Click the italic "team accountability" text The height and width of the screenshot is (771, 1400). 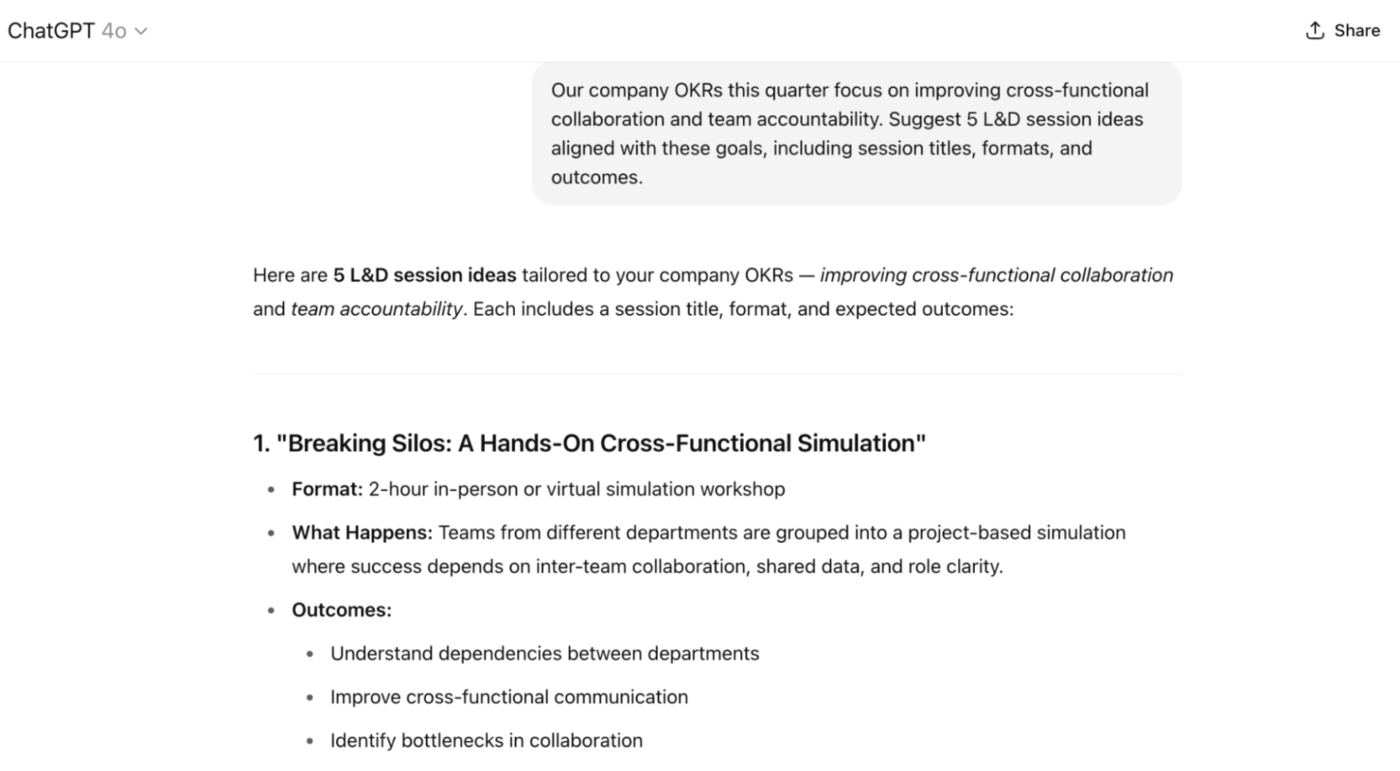[377, 309]
